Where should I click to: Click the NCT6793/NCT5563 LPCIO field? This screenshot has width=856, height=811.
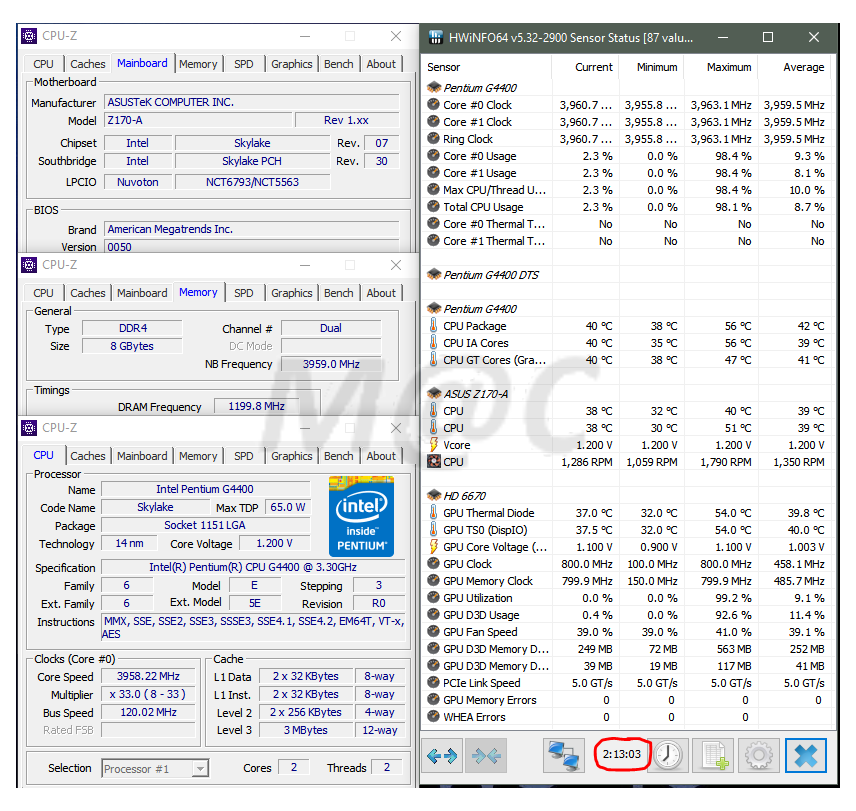[x=252, y=182]
